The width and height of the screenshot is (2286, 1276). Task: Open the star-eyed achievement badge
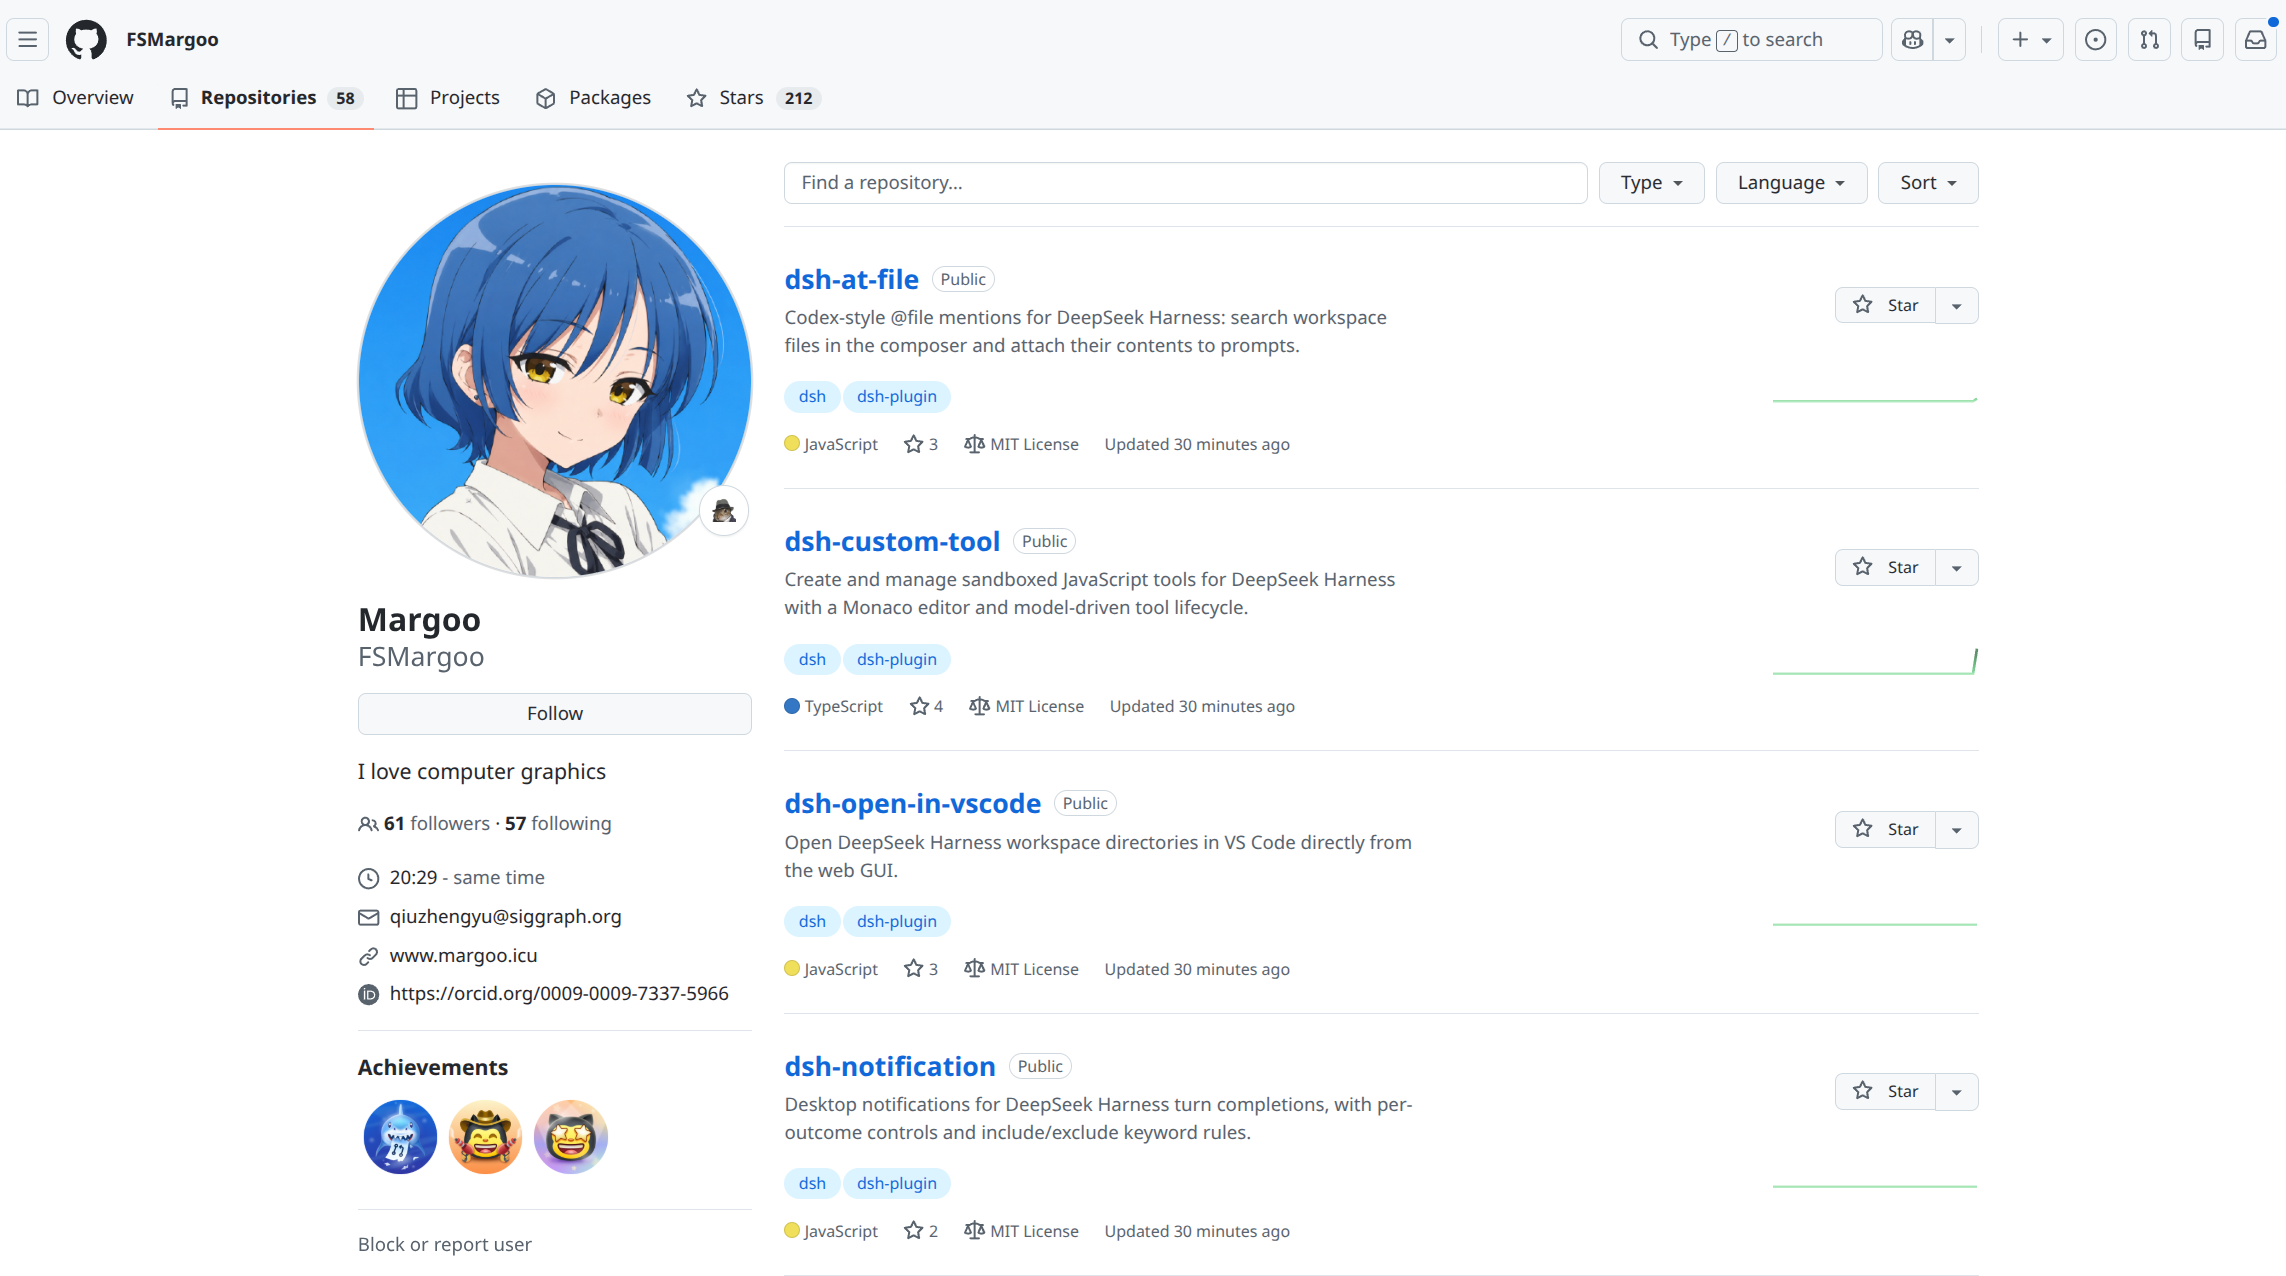[571, 1137]
